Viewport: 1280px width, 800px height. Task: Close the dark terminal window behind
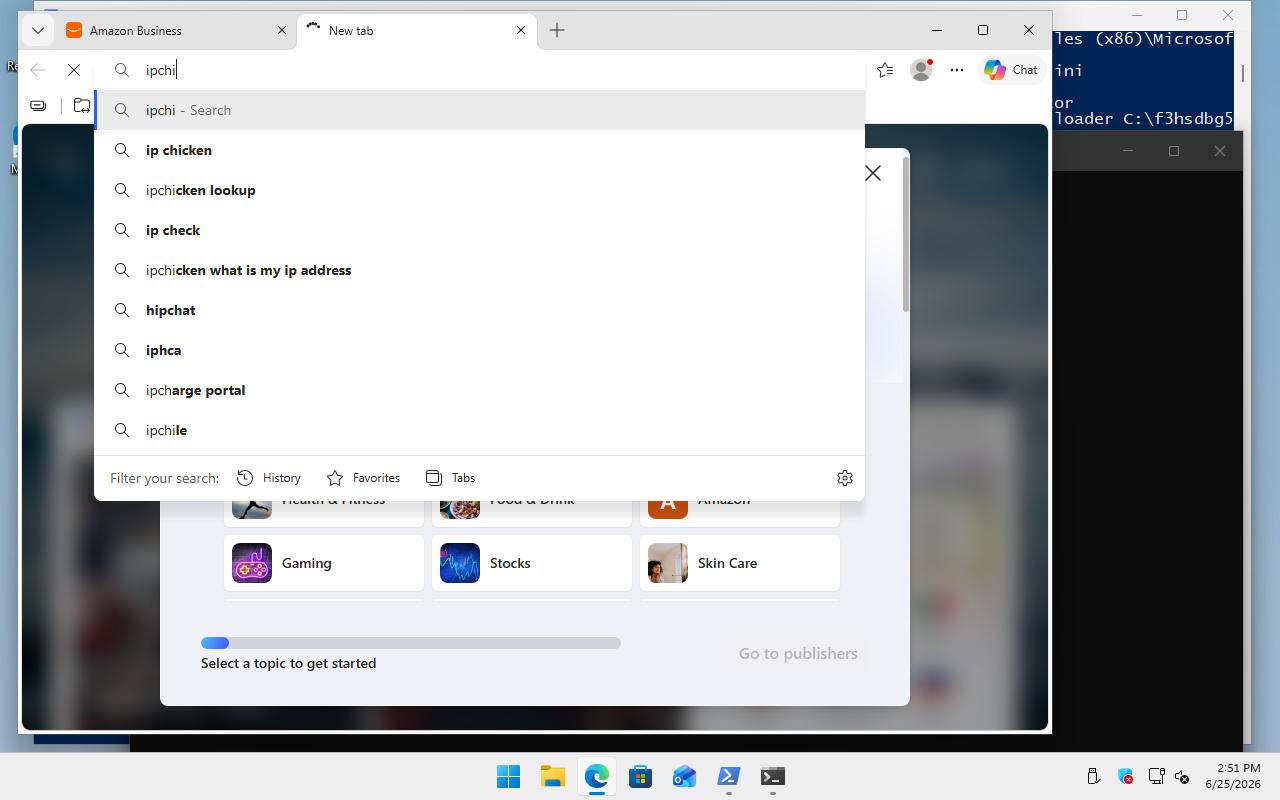(x=1220, y=151)
